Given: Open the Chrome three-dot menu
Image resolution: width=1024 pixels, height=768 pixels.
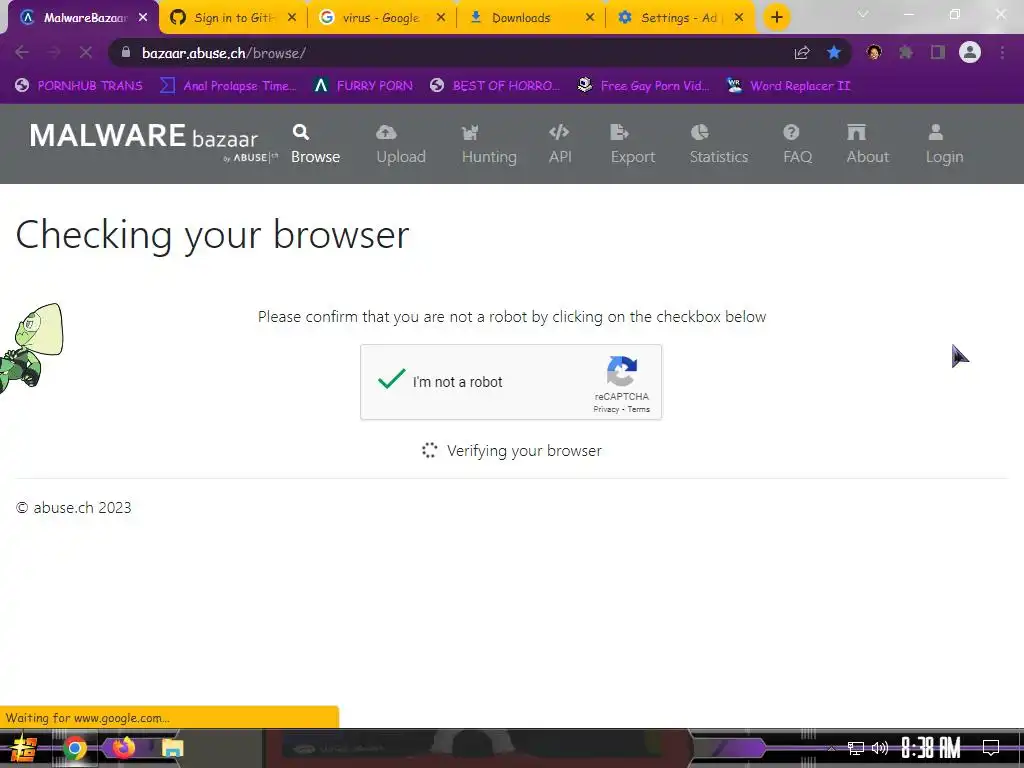Looking at the screenshot, I should coord(1002,53).
